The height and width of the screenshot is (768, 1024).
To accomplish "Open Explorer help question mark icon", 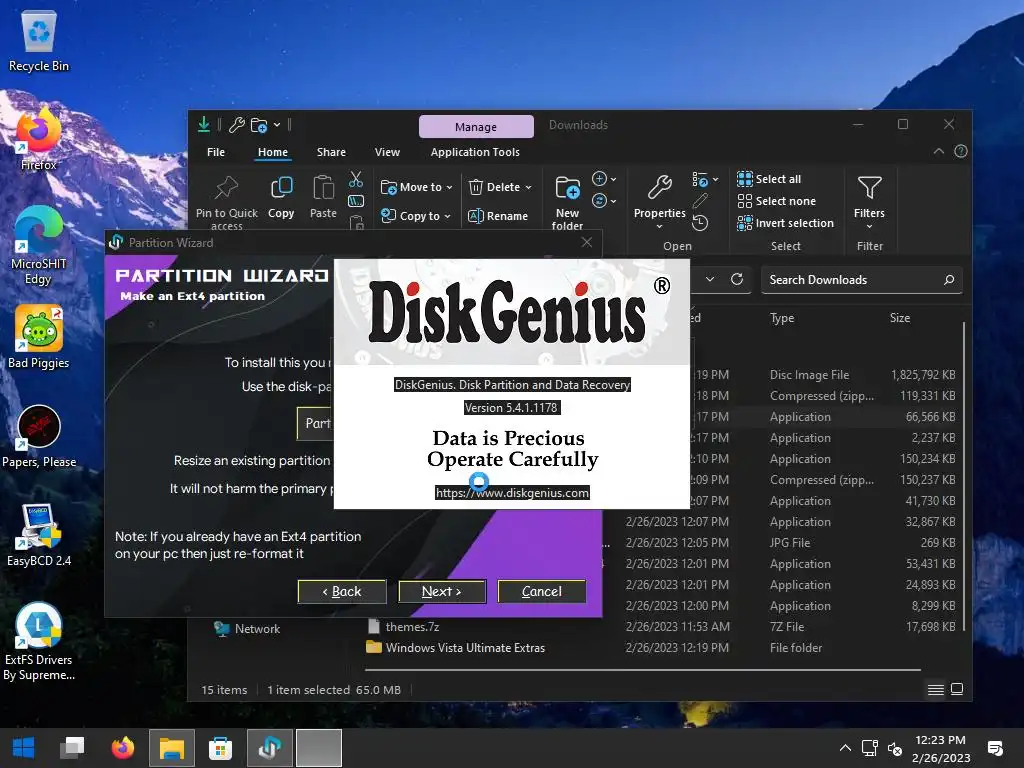I will (x=961, y=152).
